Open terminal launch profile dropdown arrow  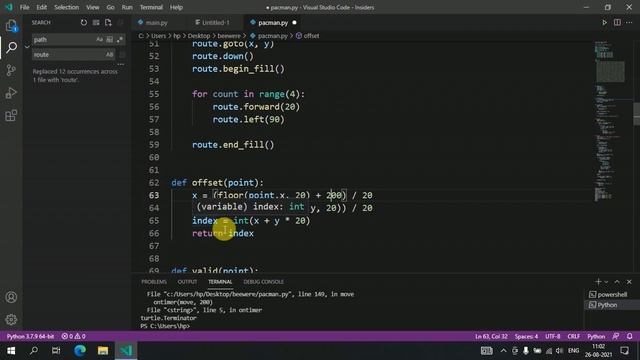(x=606, y=282)
